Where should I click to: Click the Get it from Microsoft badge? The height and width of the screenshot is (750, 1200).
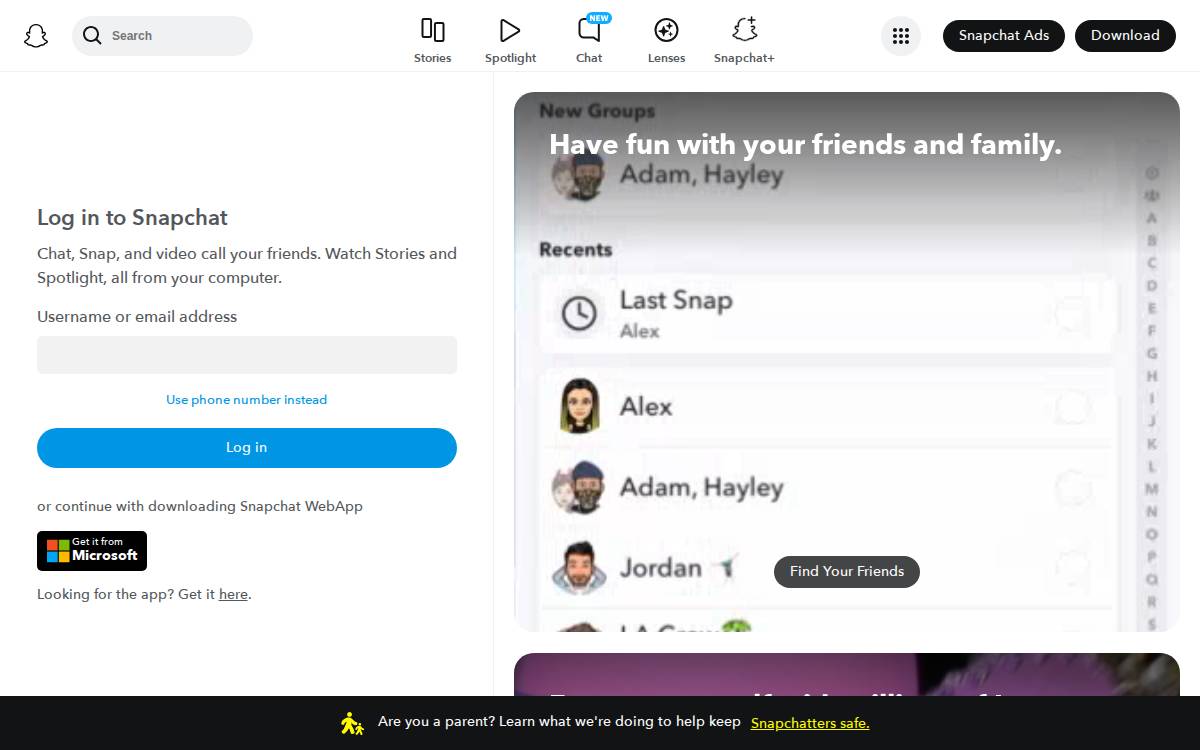92,551
